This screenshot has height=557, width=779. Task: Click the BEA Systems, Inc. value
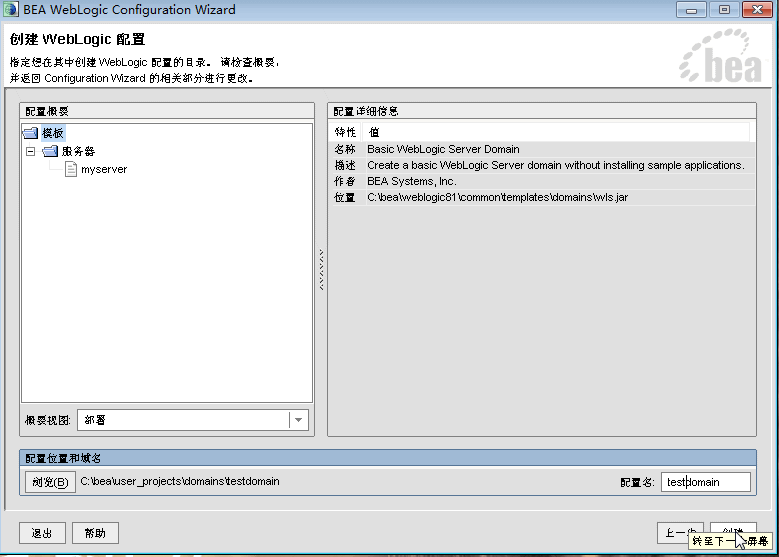click(x=412, y=181)
